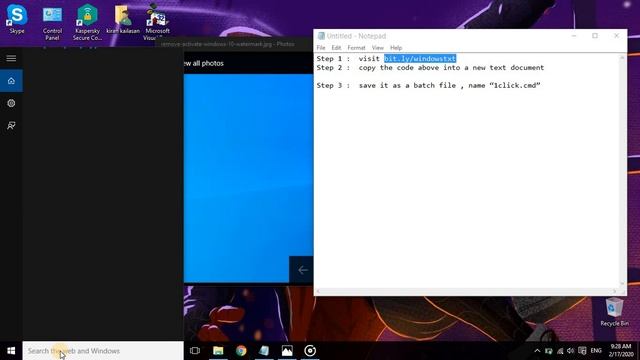
Task: Open the settings gear in Start sidebar
Action: pyautogui.click(x=11, y=103)
